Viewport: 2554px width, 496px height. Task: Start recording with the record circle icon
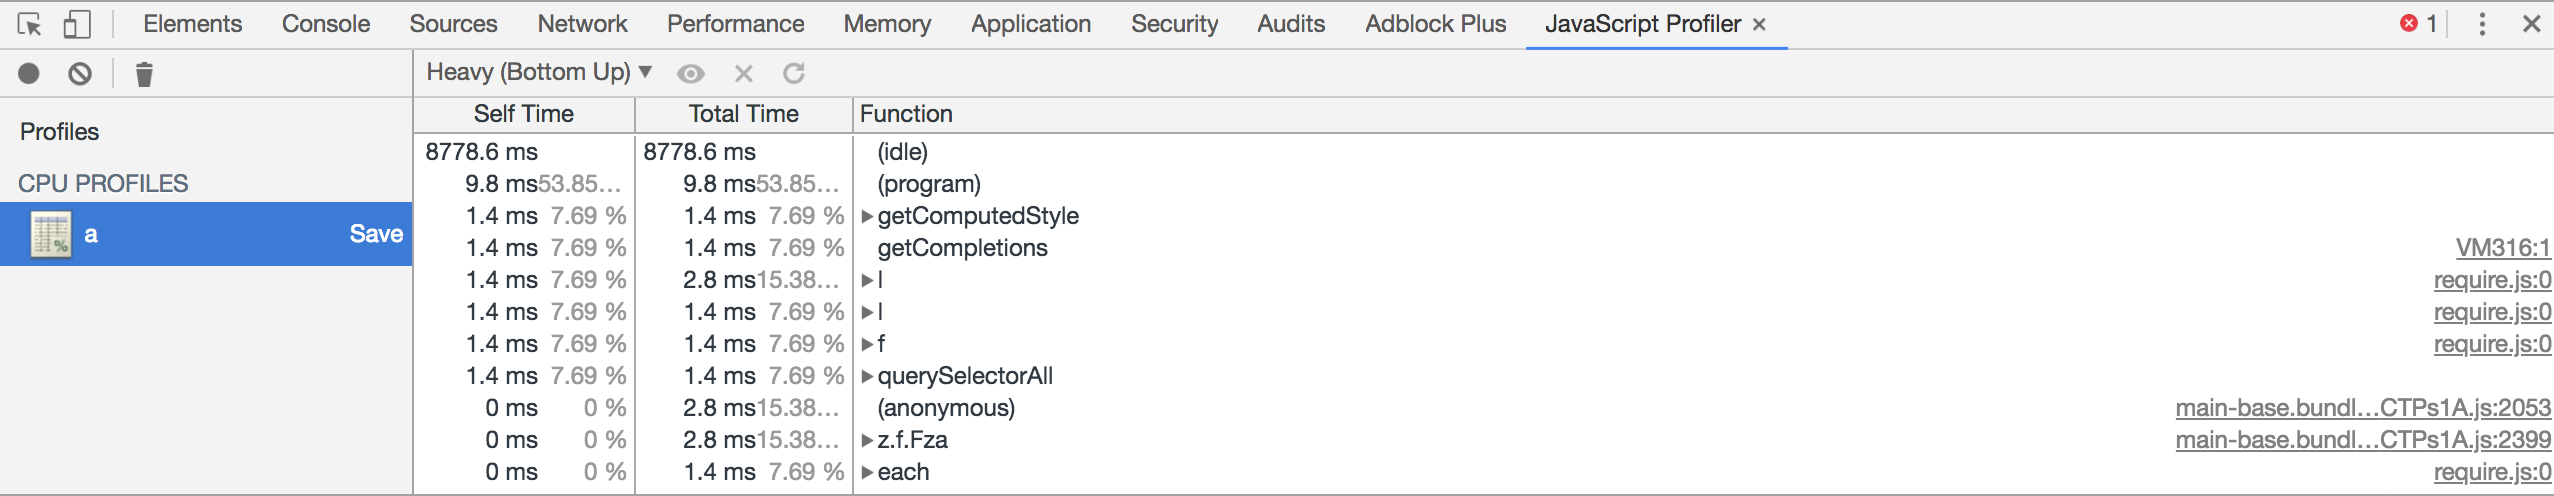pos(29,73)
